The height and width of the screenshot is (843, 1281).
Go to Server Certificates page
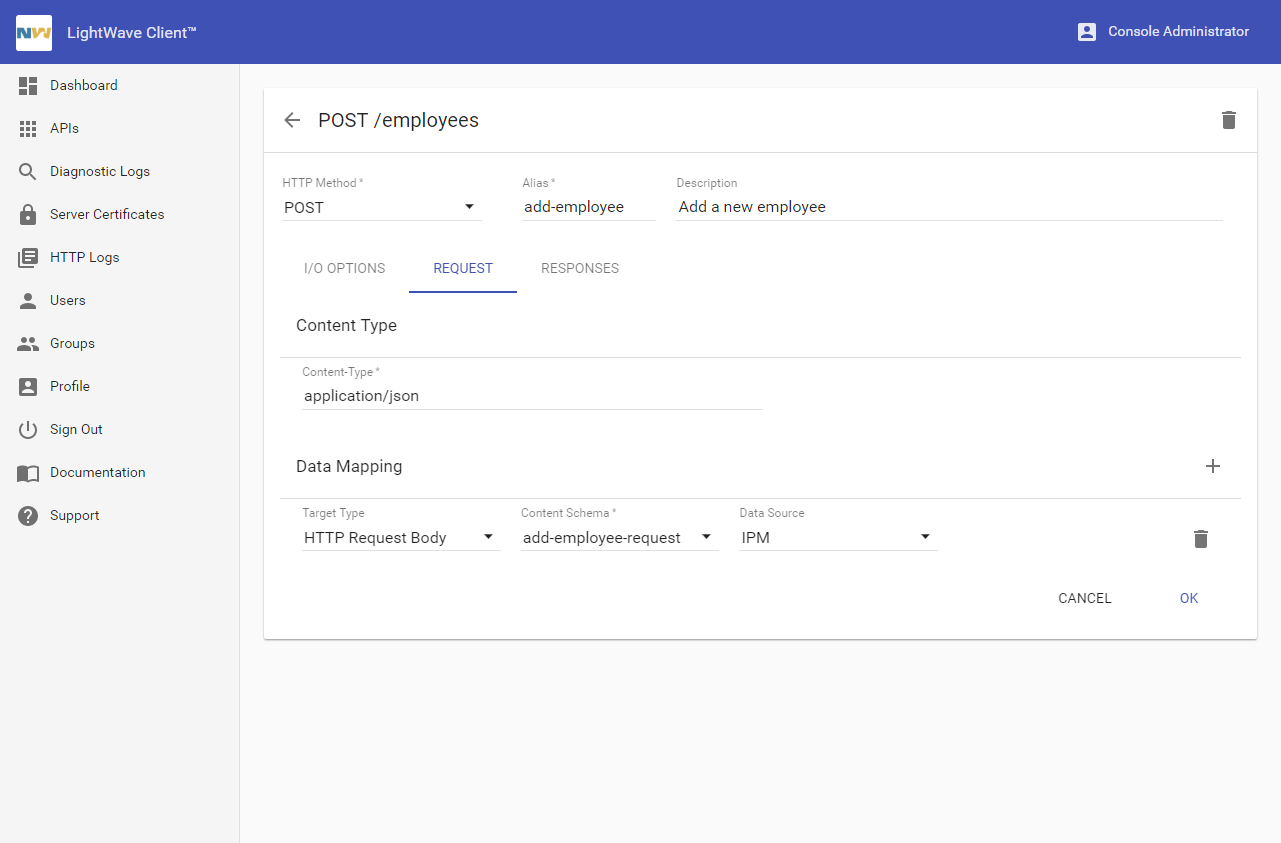(106, 215)
